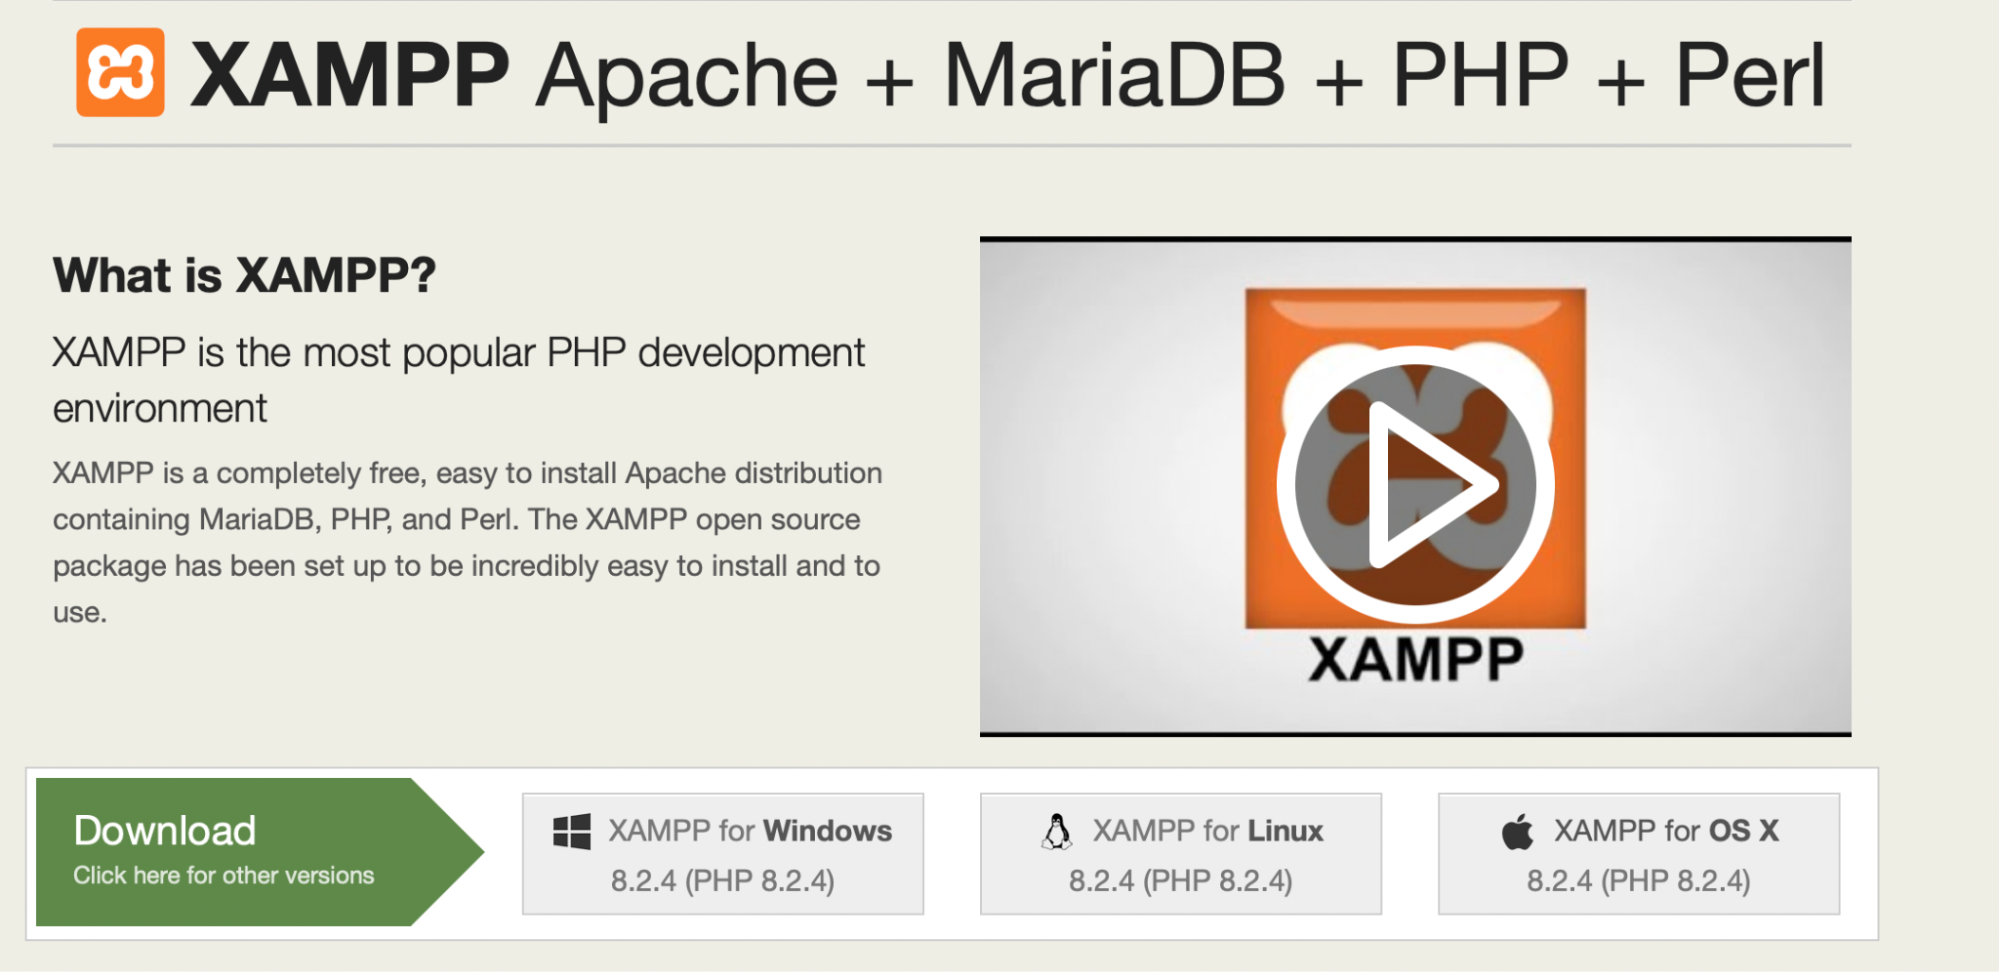
Task: Open the green Download other versions button
Action: click(x=260, y=852)
